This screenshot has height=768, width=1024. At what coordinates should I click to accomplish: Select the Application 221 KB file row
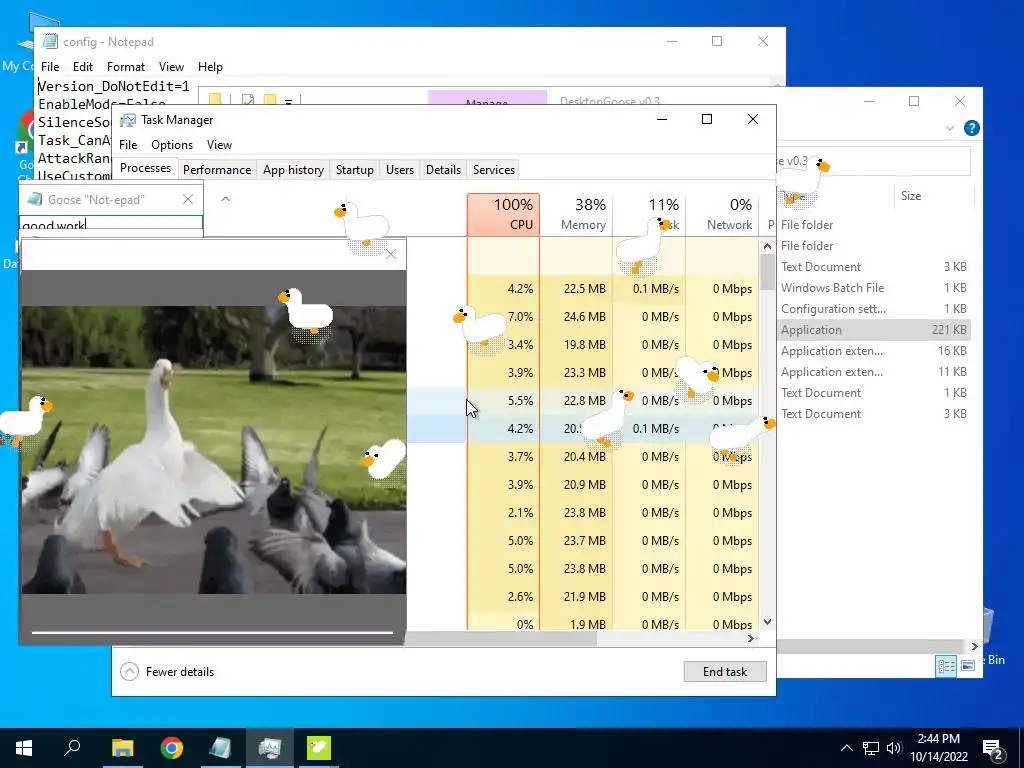point(874,330)
